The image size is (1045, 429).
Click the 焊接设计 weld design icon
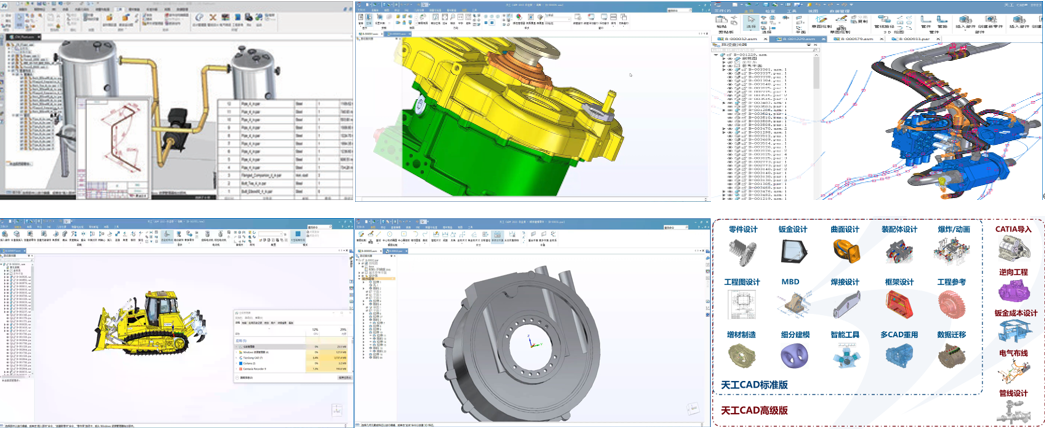(846, 303)
